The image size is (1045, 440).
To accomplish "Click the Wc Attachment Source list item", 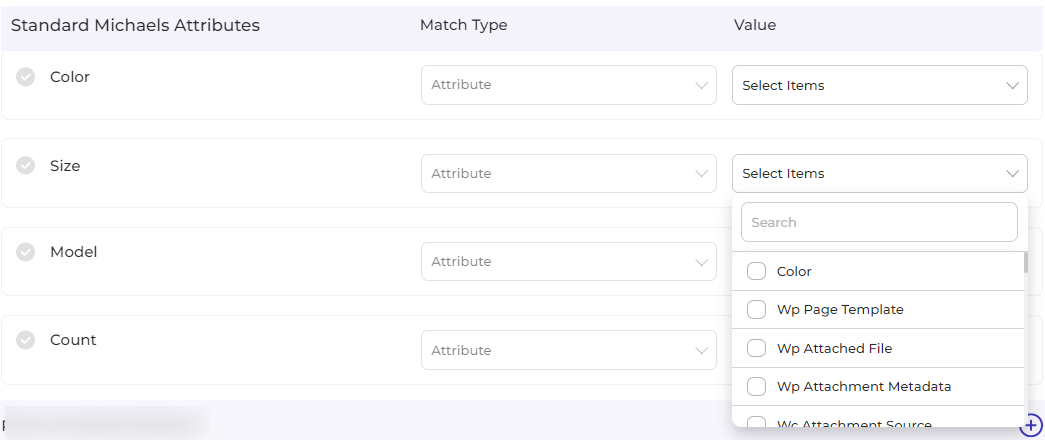I will pos(854,424).
